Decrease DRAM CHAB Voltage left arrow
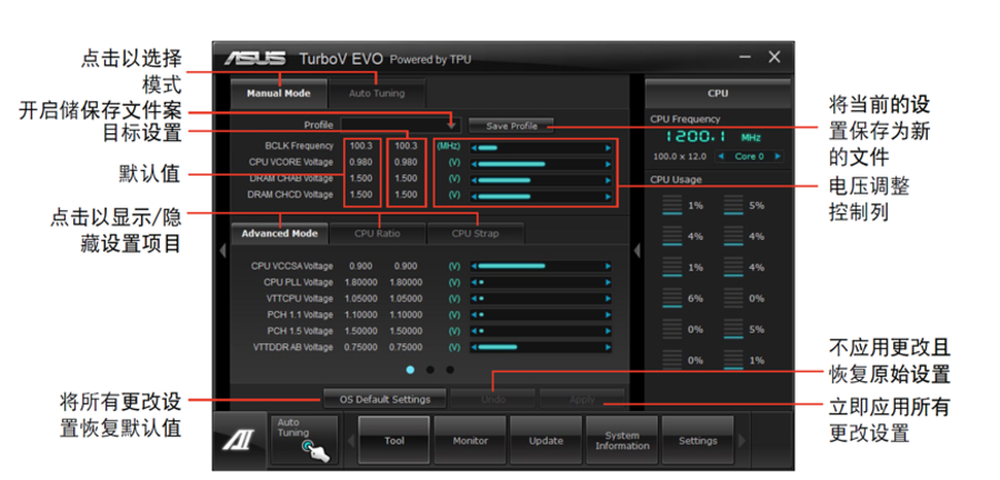Viewport: 1000px width, 480px height. [x=474, y=180]
